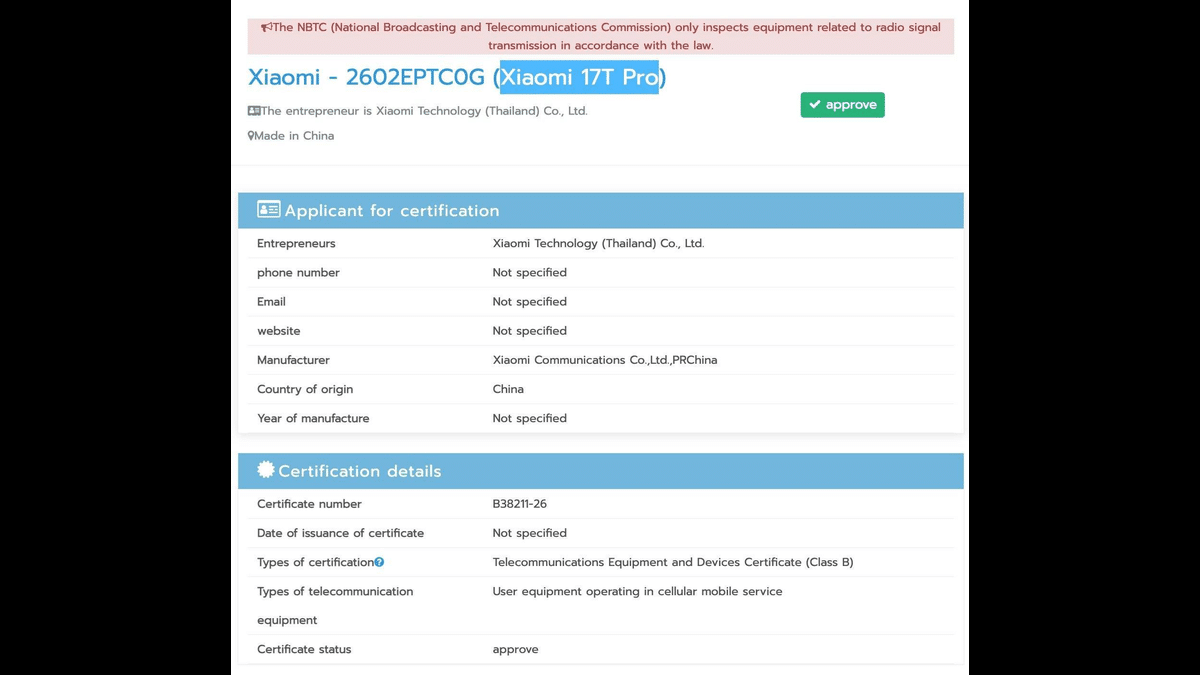1200x675 pixels.
Task: Click the megaphone icon in the NBTC notice
Action: coord(266,28)
